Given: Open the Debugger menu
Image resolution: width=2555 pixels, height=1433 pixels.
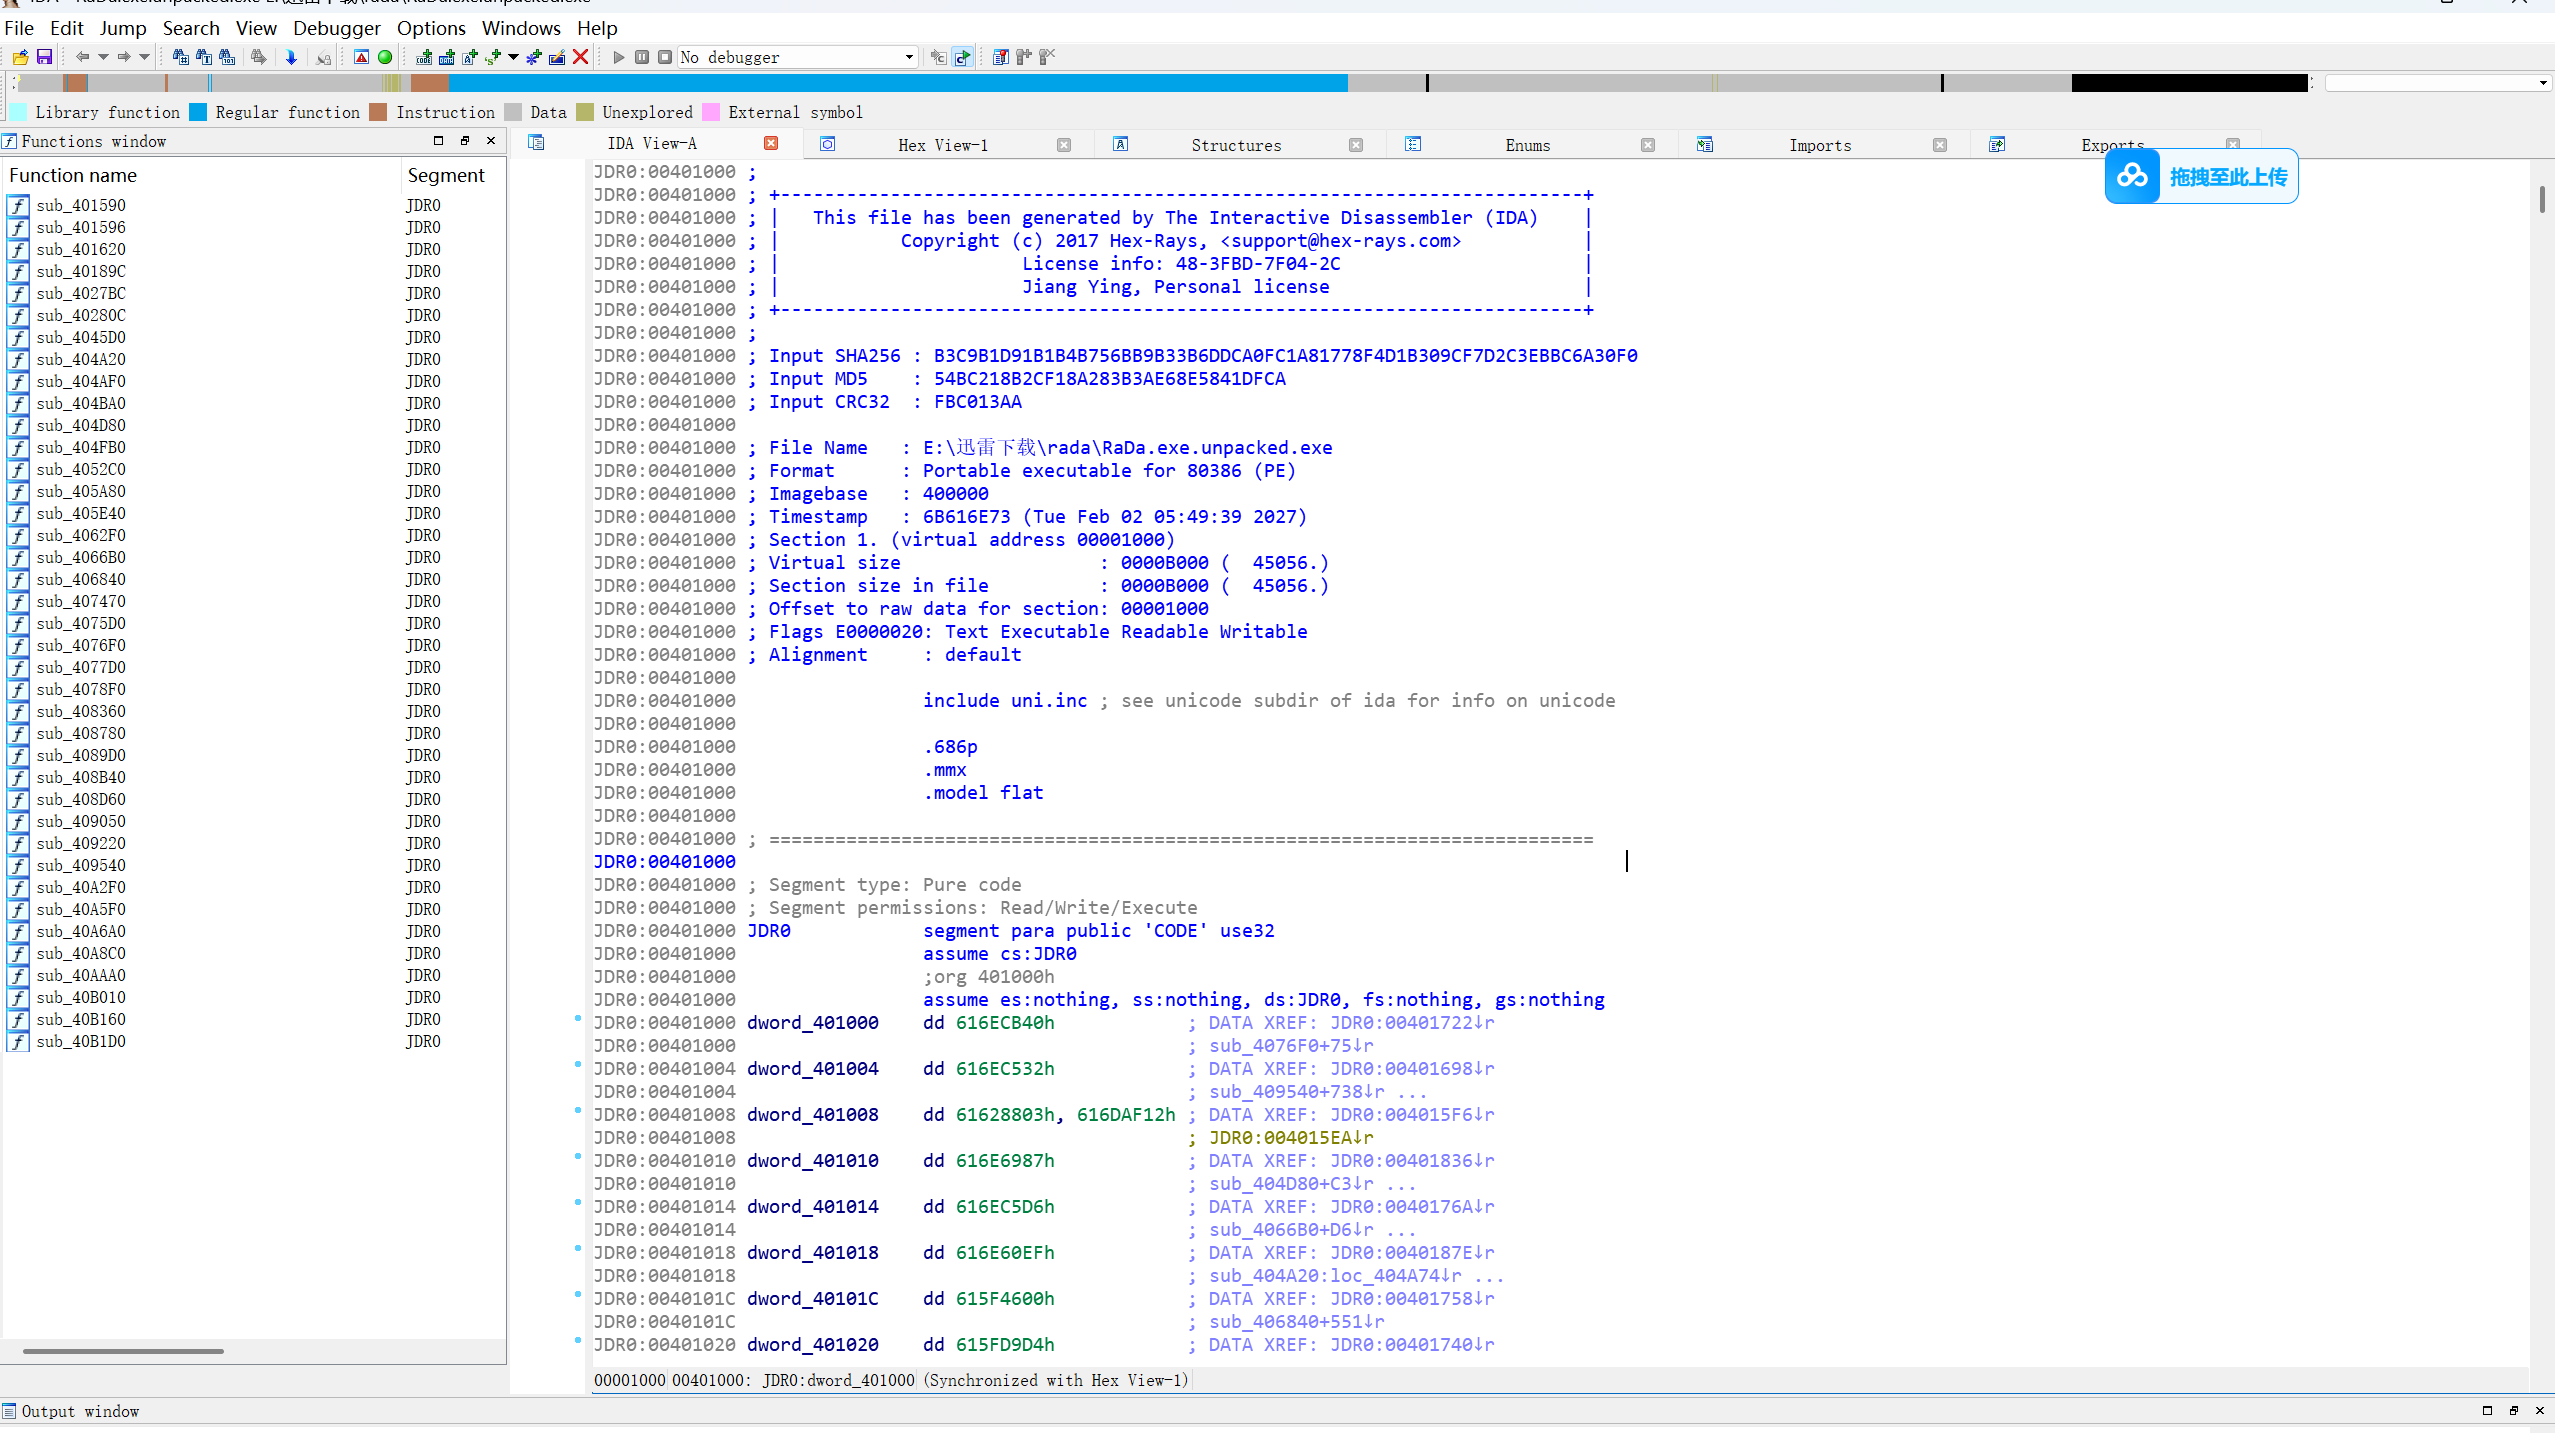Looking at the screenshot, I should [x=336, y=28].
